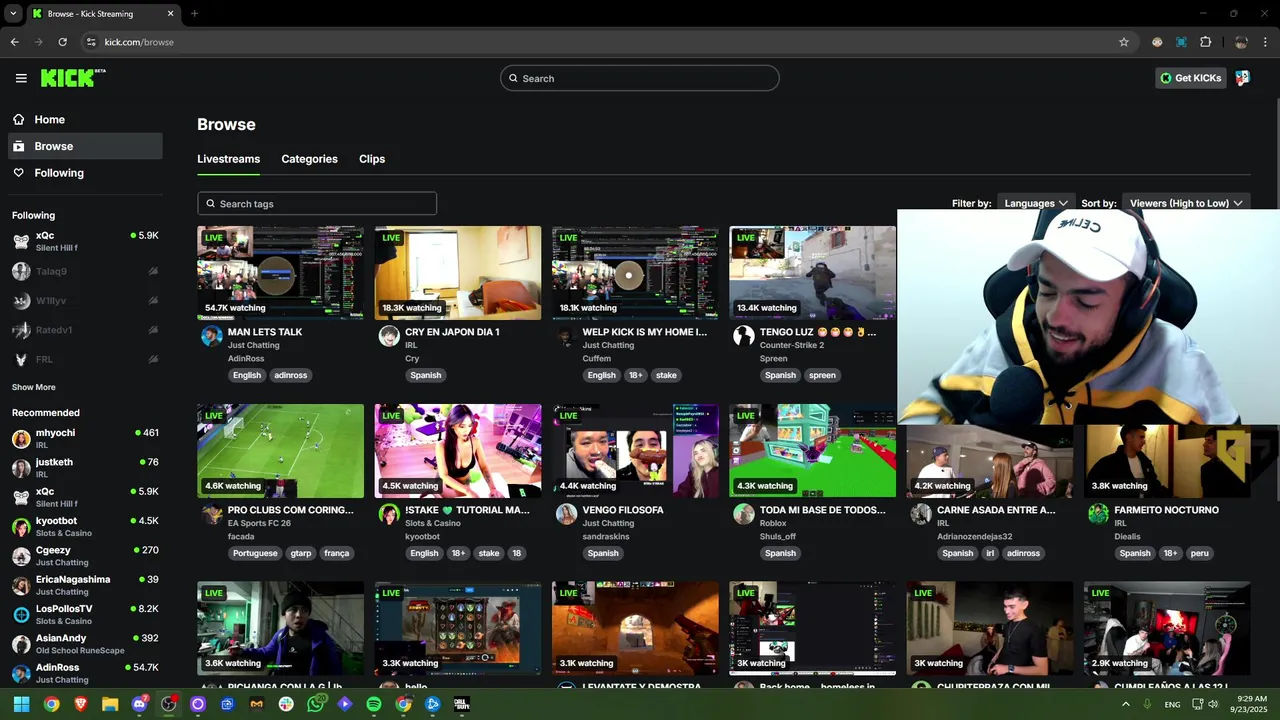Click the blue screenshot extension icon

pyautogui.click(x=1181, y=42)
